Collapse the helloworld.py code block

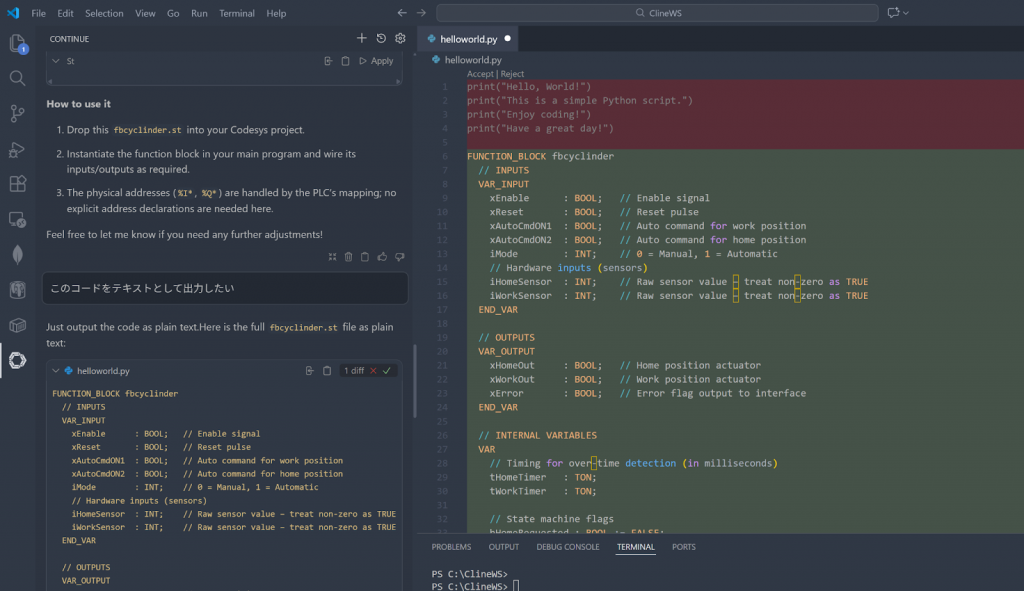pyautogui.click(x=56, y=371)
